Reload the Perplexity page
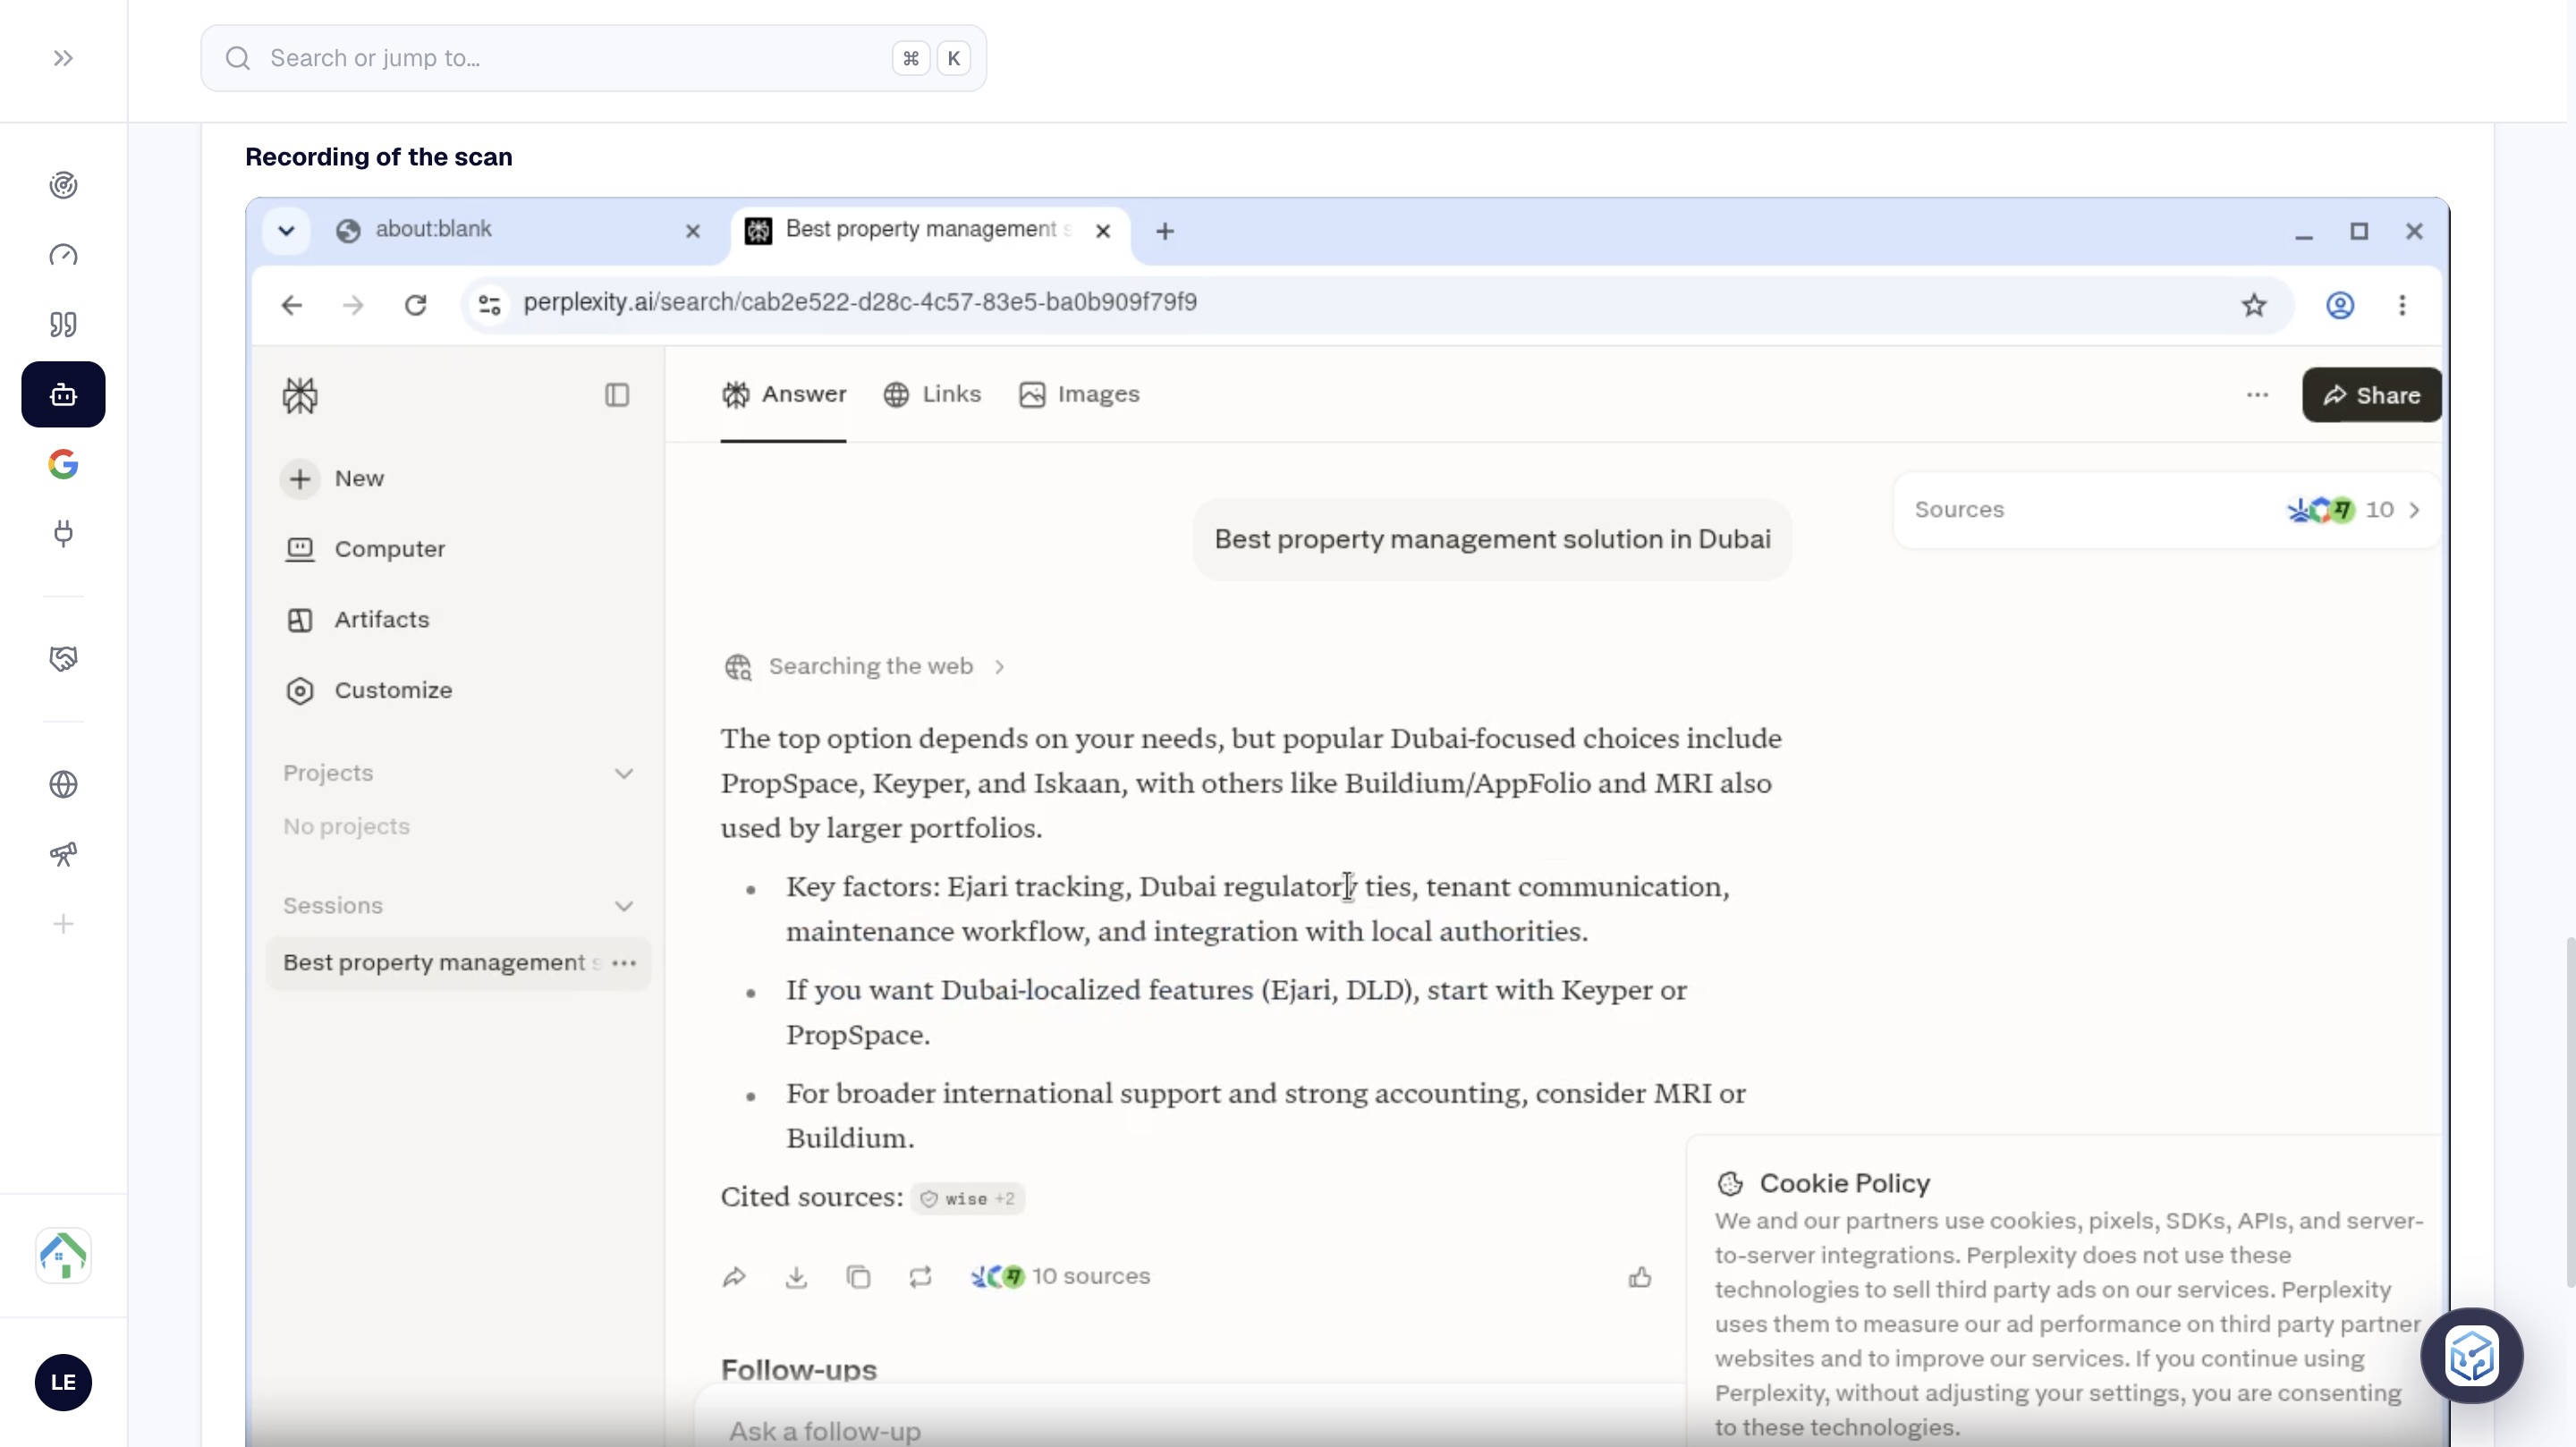The height and width of the screenshot is (1447, 2576). (416, 305)
